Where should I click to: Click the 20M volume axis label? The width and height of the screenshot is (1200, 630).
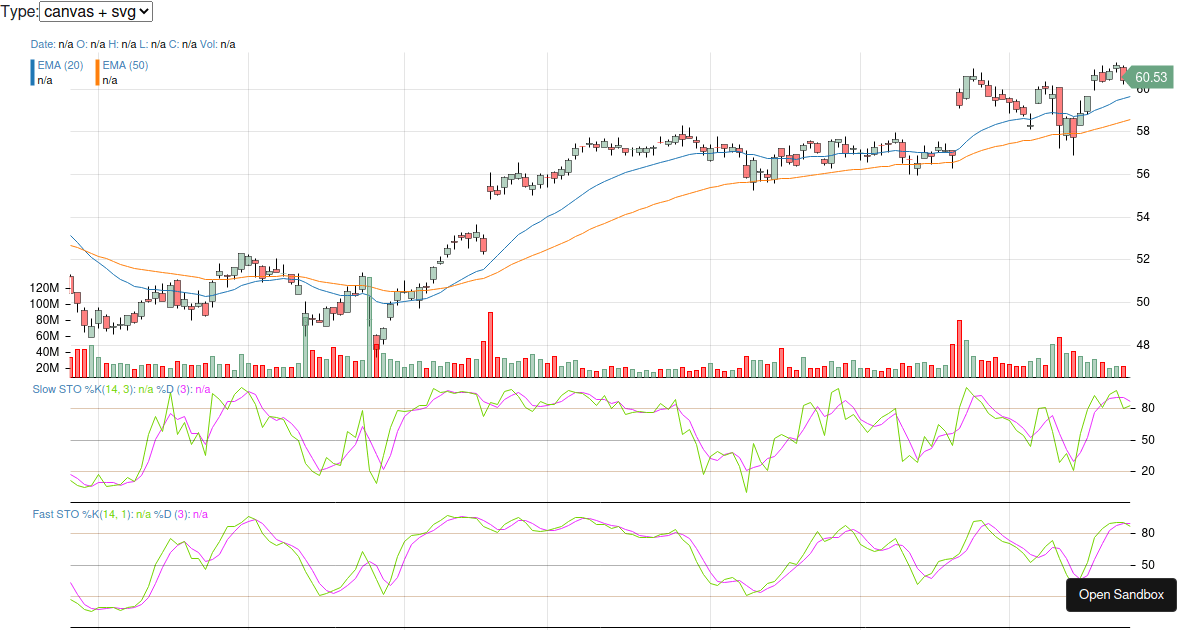tap(47, 368)
